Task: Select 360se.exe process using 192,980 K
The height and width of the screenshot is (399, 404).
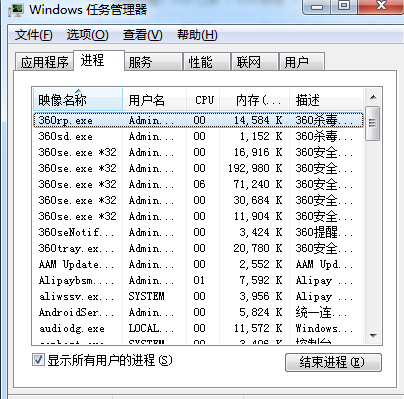Action: tap(198, 168)
